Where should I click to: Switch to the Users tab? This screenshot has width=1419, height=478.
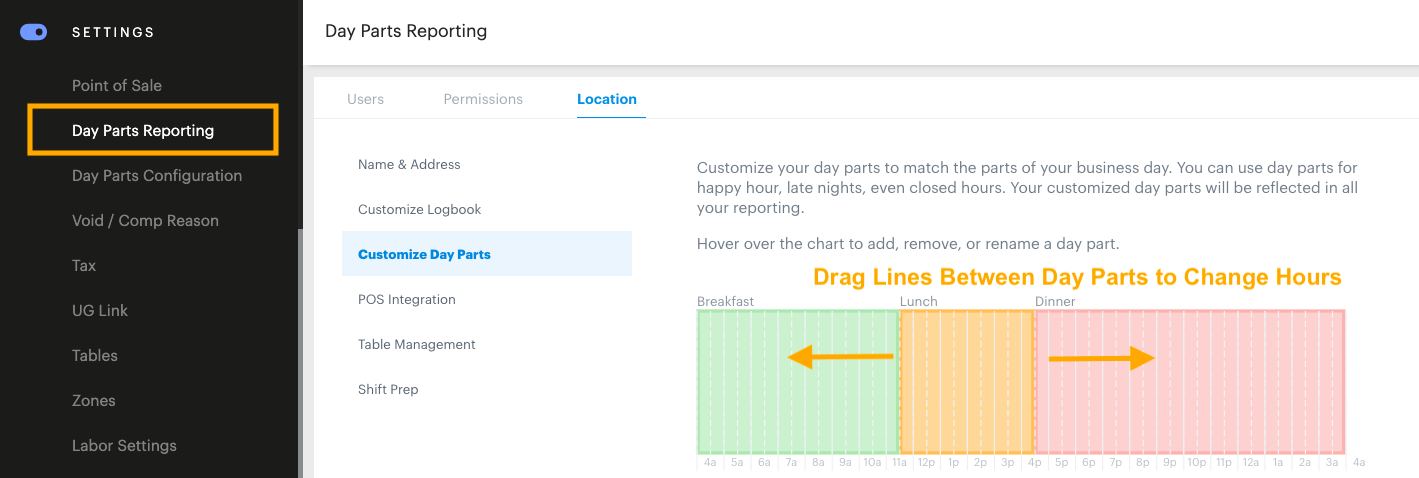point(365,99)
